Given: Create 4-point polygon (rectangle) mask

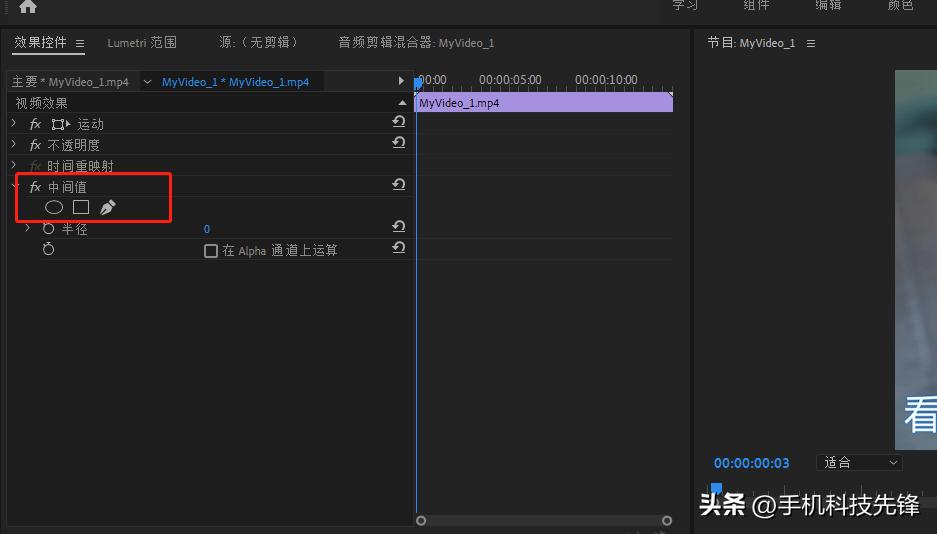Looking at the screenshot, I should [x=81, y=207].
